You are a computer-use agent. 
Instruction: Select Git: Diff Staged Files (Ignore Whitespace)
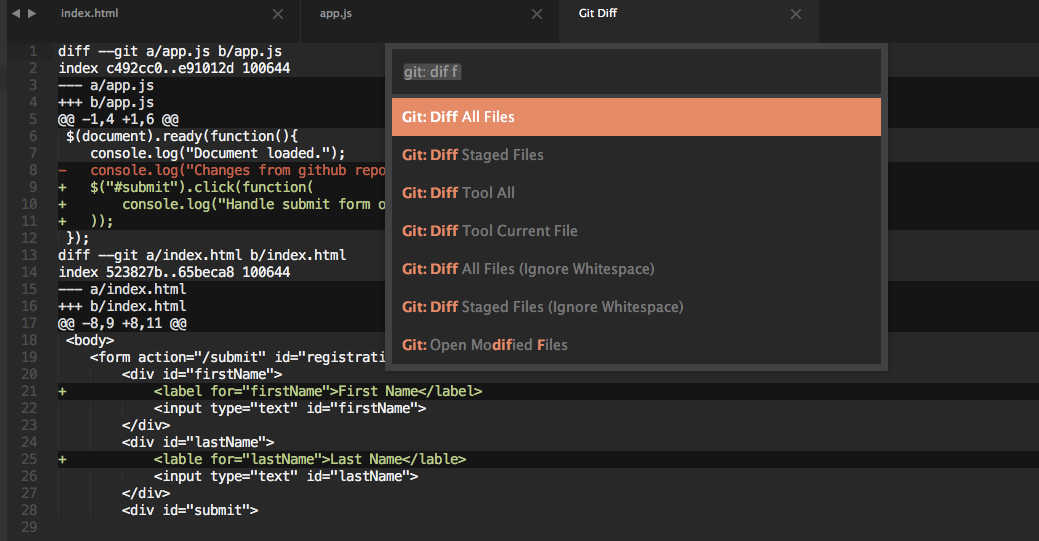[x=636, y=307]
